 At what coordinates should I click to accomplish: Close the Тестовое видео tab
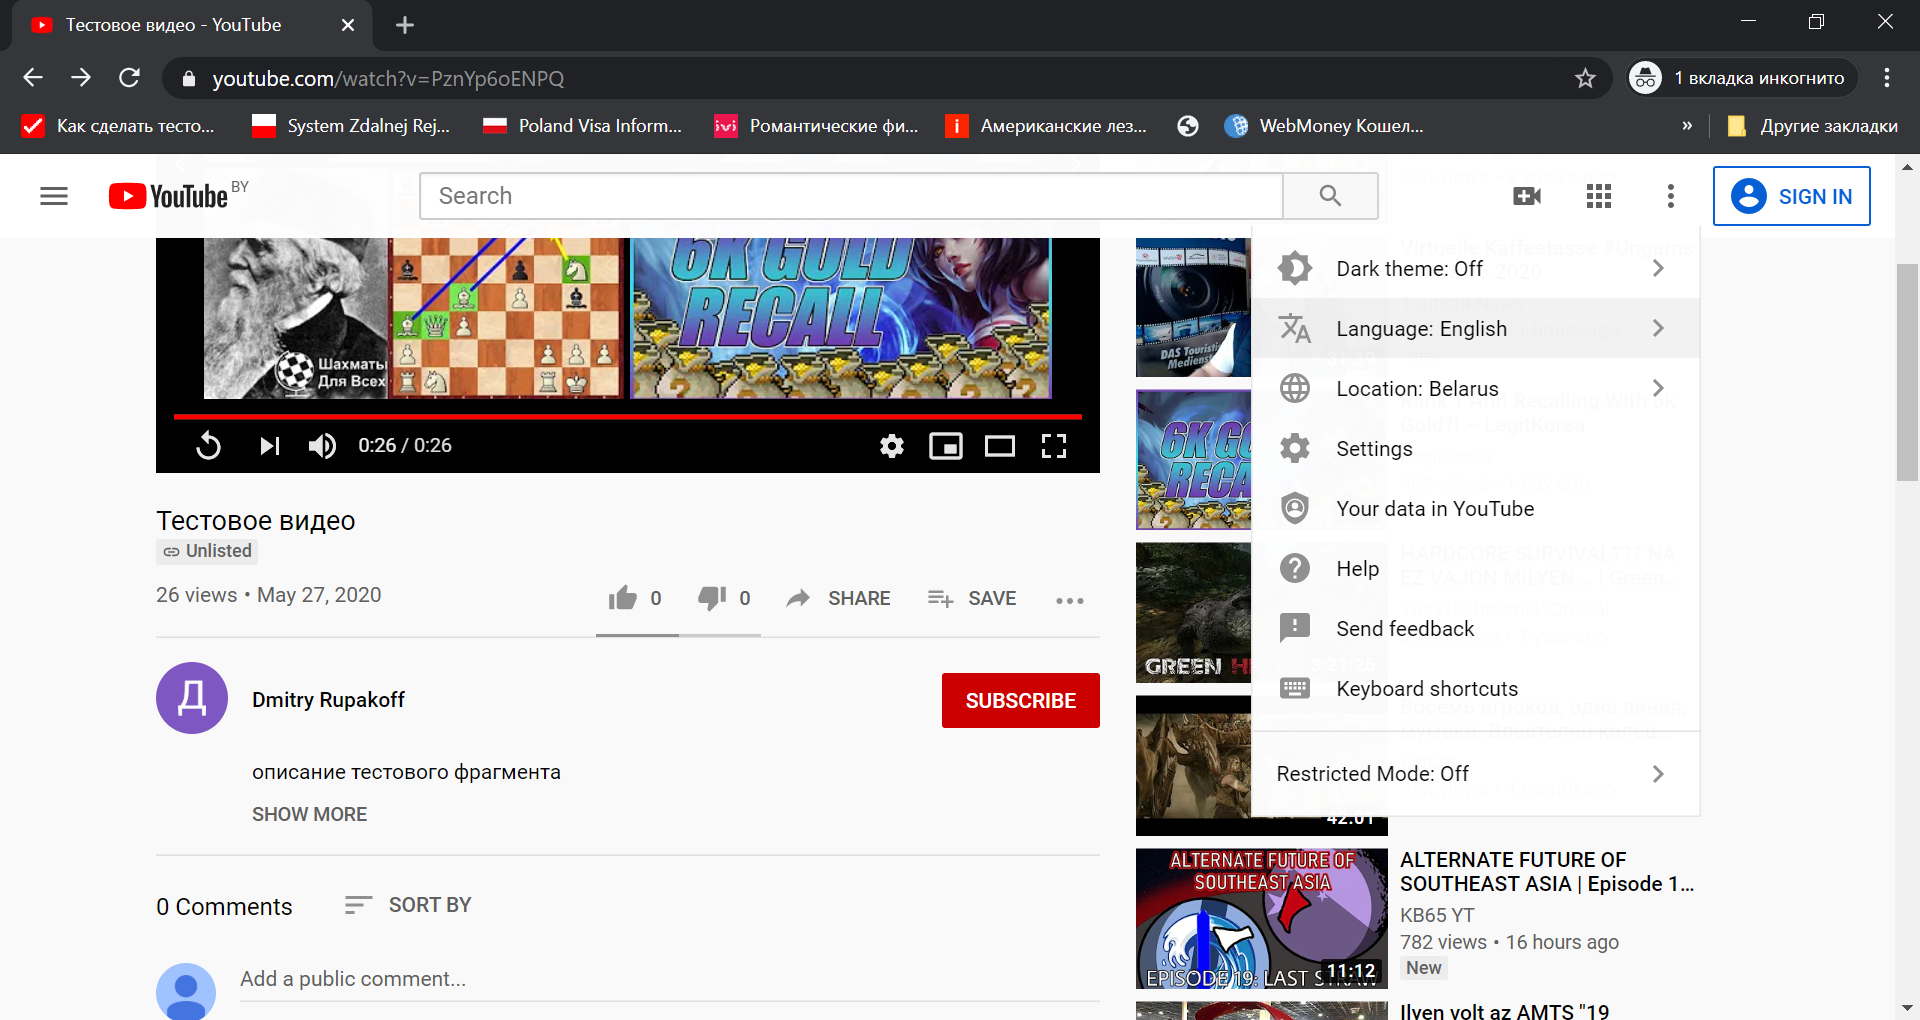[x=348, y=25]
